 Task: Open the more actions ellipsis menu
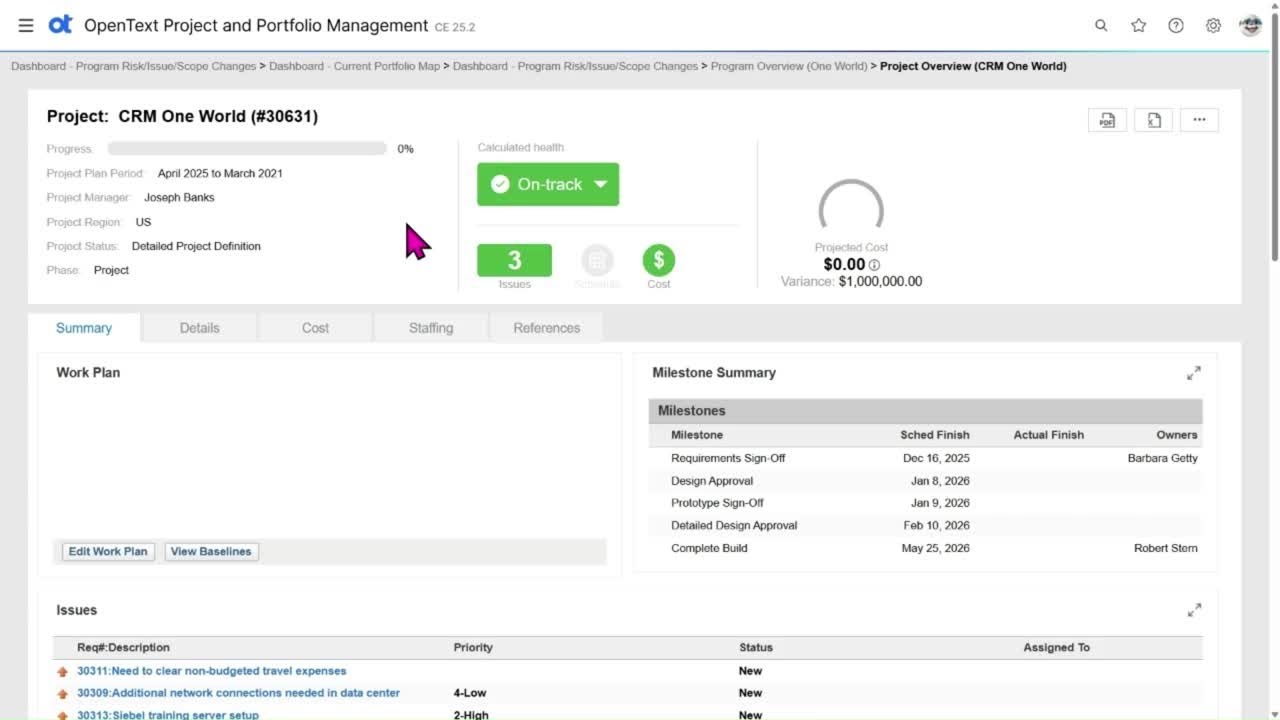pyautogui.click(x=1199, y=120)
